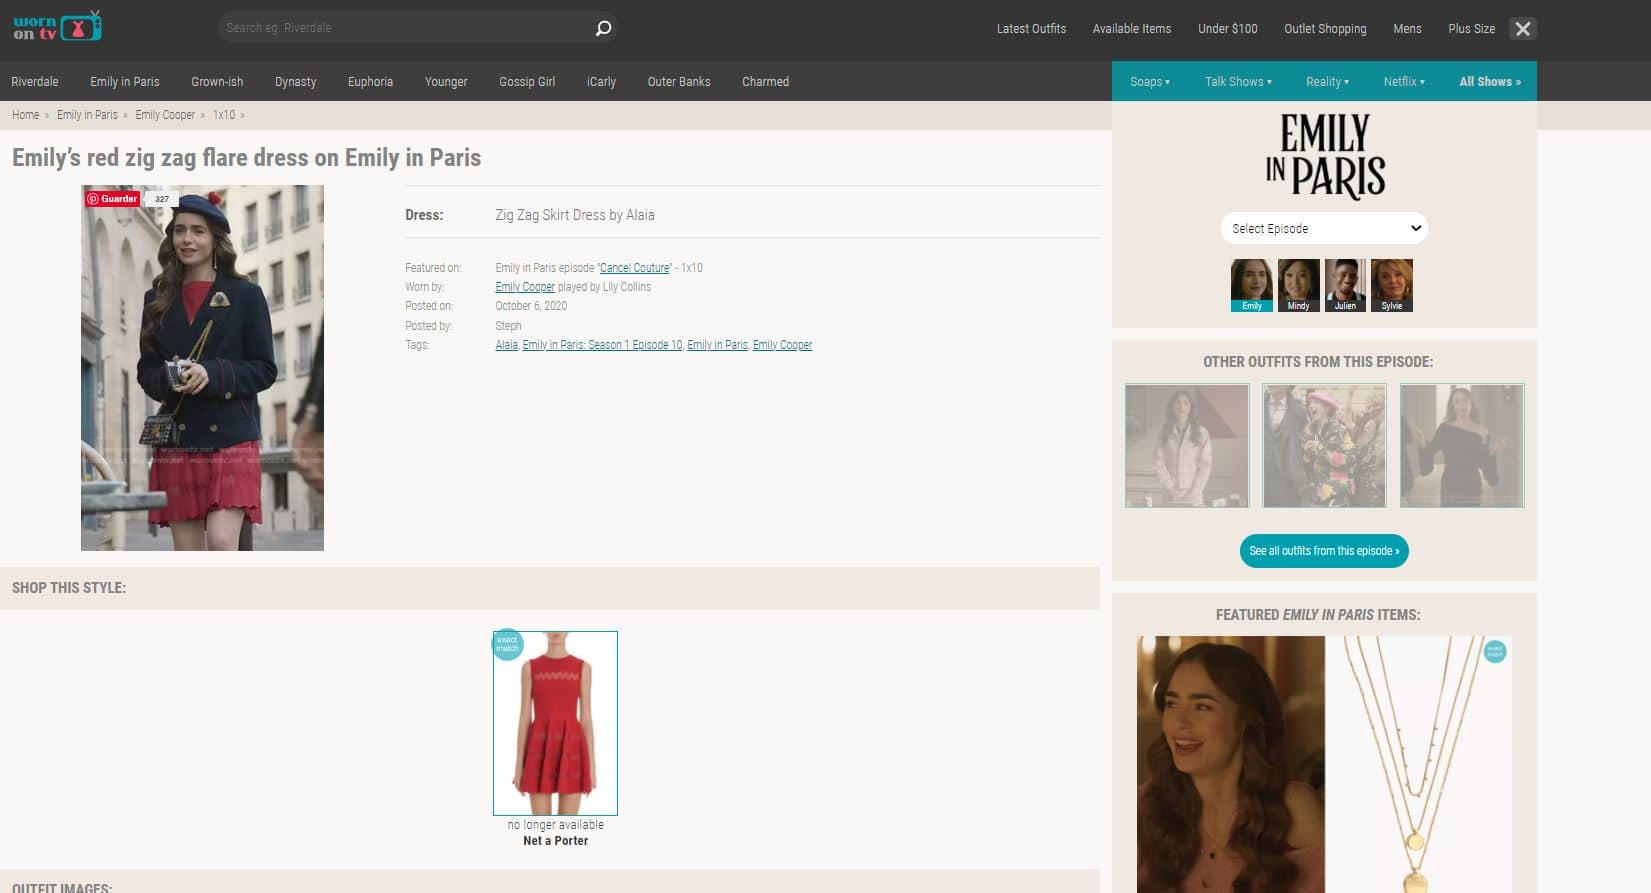This screenshot has width=1651, height=893.
Task: Open Euphoria show tab
Action: pyautogui.click(x=370, y=82)
